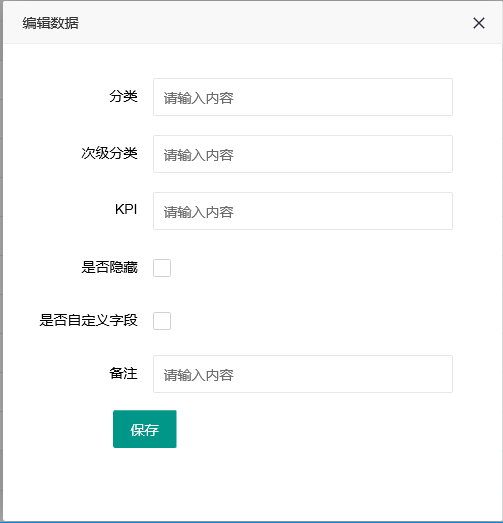Enable the 是否自定义字段 checkbox
The height and width of the screenshot is (523, 503).
click(x=162, y=321)
